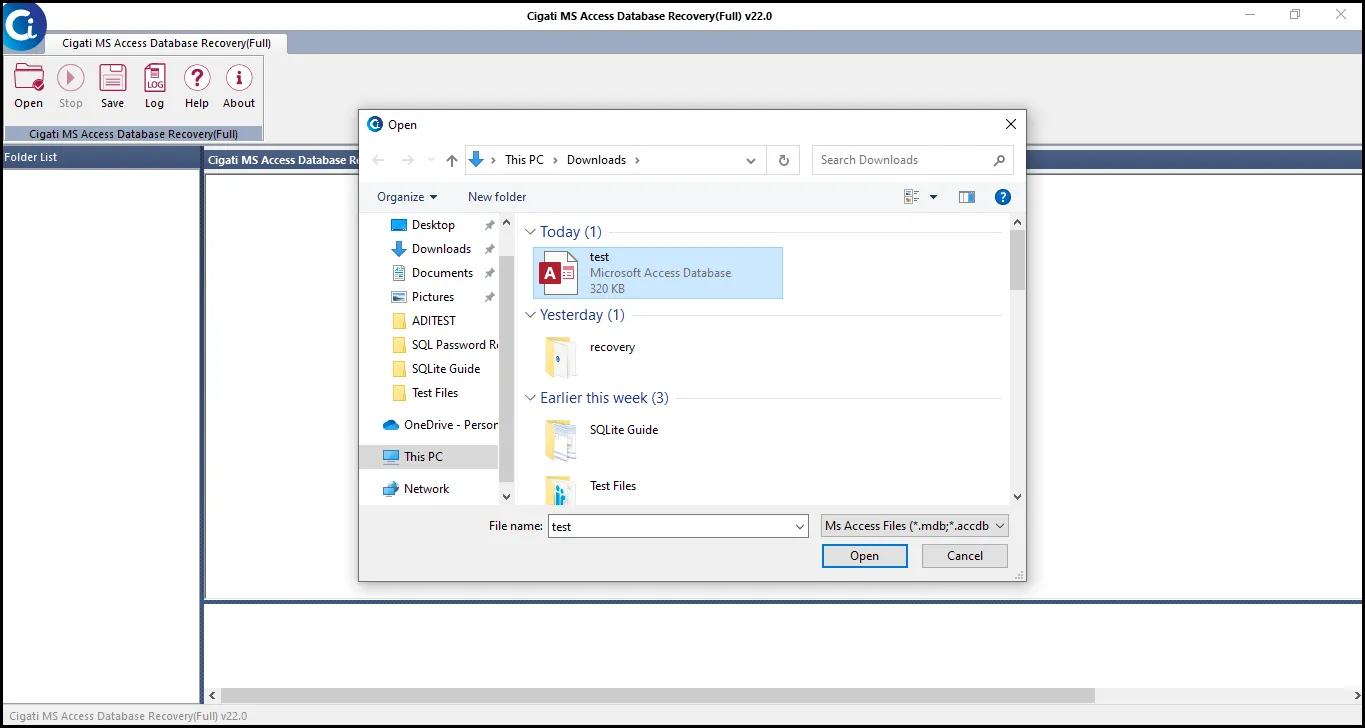Click the search magnifier in Search Downloads
1365x728 pixels.
point(999,160)
